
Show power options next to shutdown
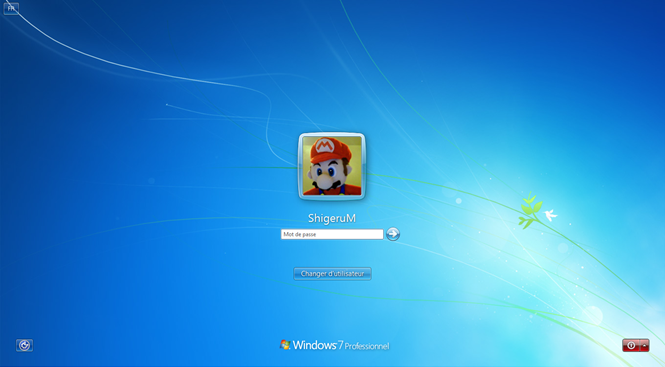[645, 345]
